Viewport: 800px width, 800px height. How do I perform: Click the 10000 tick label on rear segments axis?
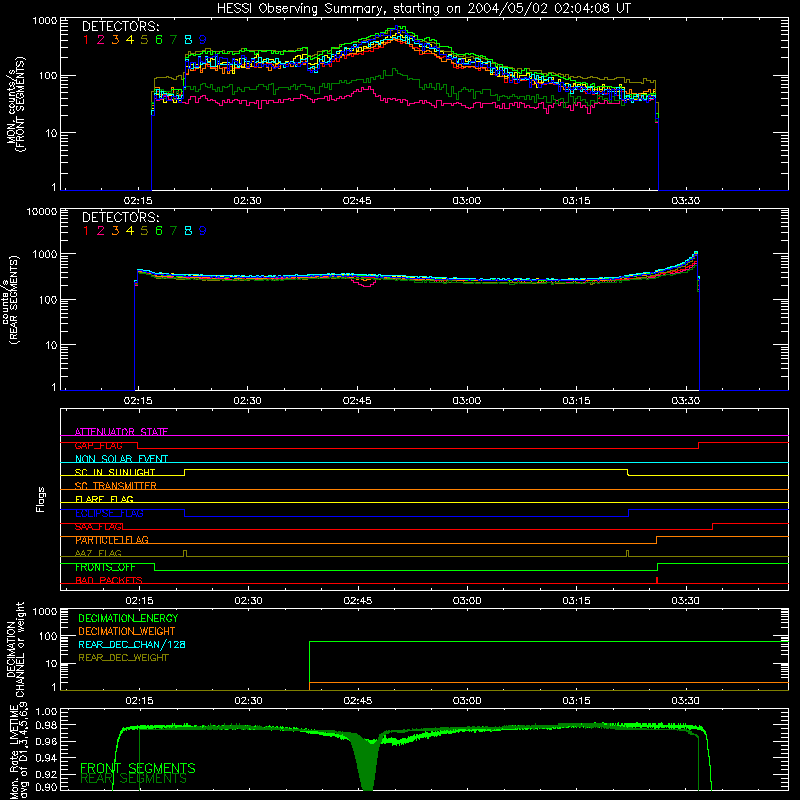(x=42, y=212)
